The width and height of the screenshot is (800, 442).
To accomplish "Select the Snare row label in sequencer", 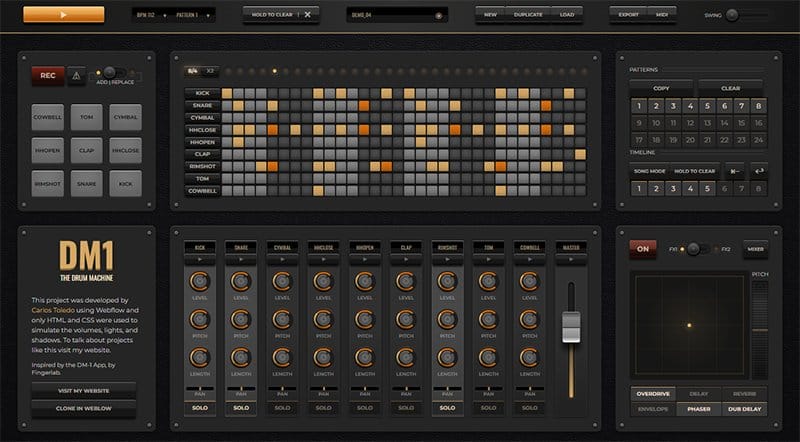I will [x=203, y=106].
